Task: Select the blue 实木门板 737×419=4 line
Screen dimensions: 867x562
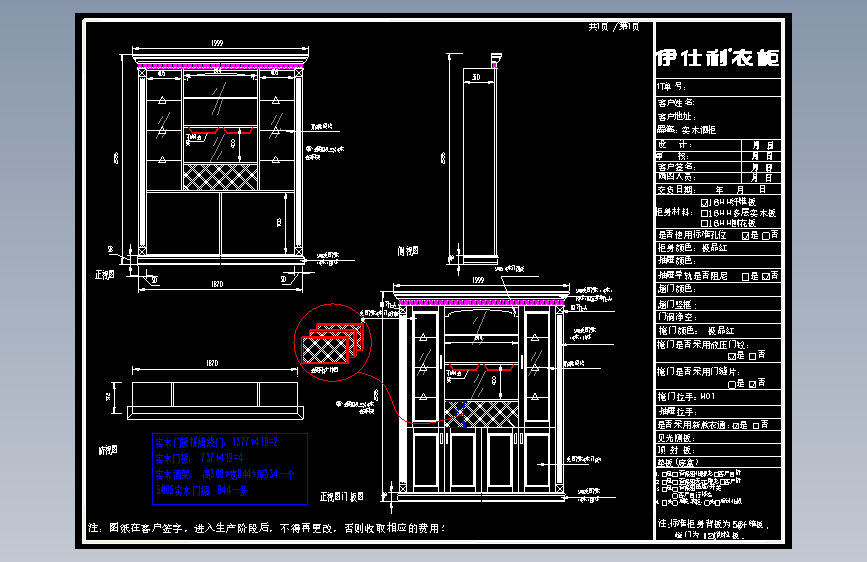Action: pos(199,459)
